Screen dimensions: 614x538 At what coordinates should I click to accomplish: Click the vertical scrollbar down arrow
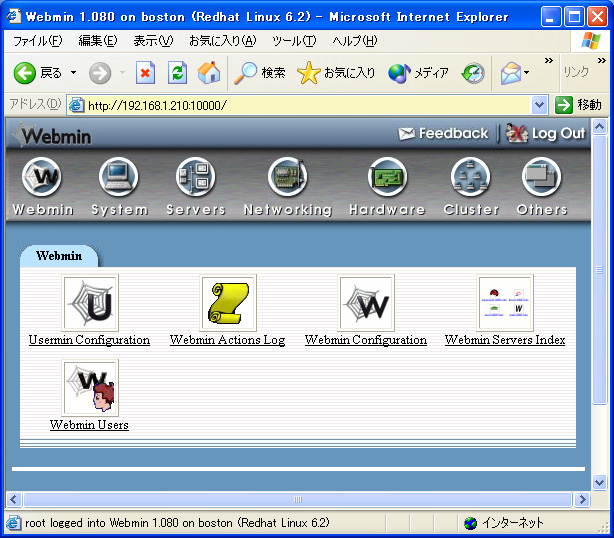click(x=600, y=482)
